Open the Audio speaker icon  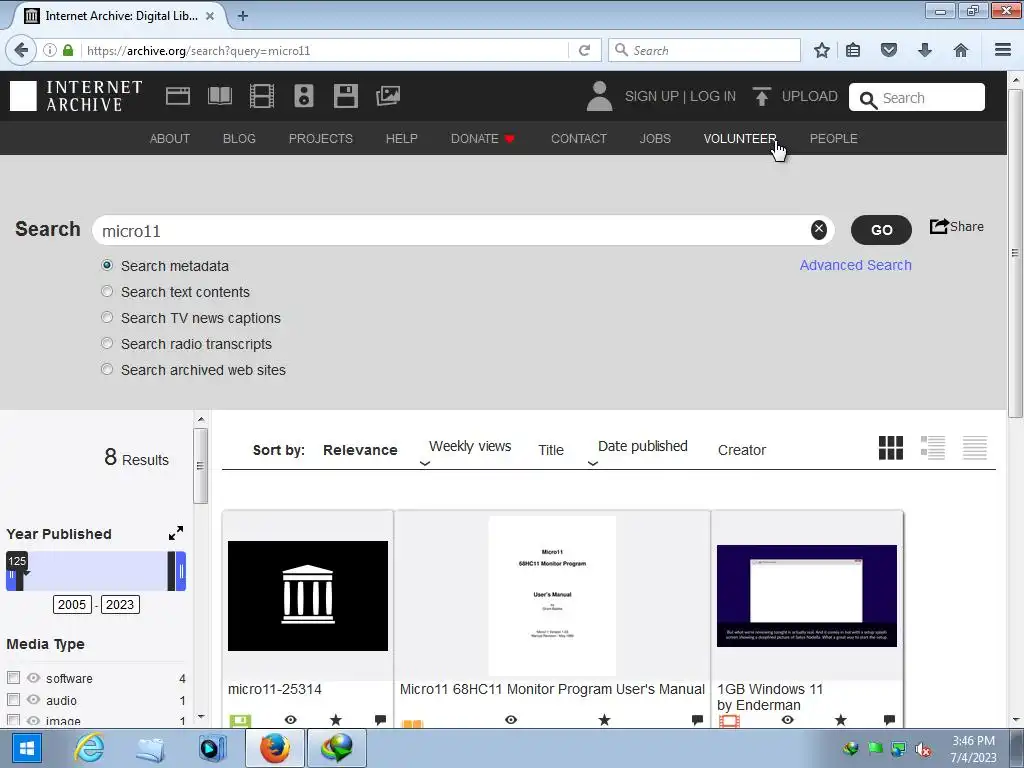(x=304, y=96)
